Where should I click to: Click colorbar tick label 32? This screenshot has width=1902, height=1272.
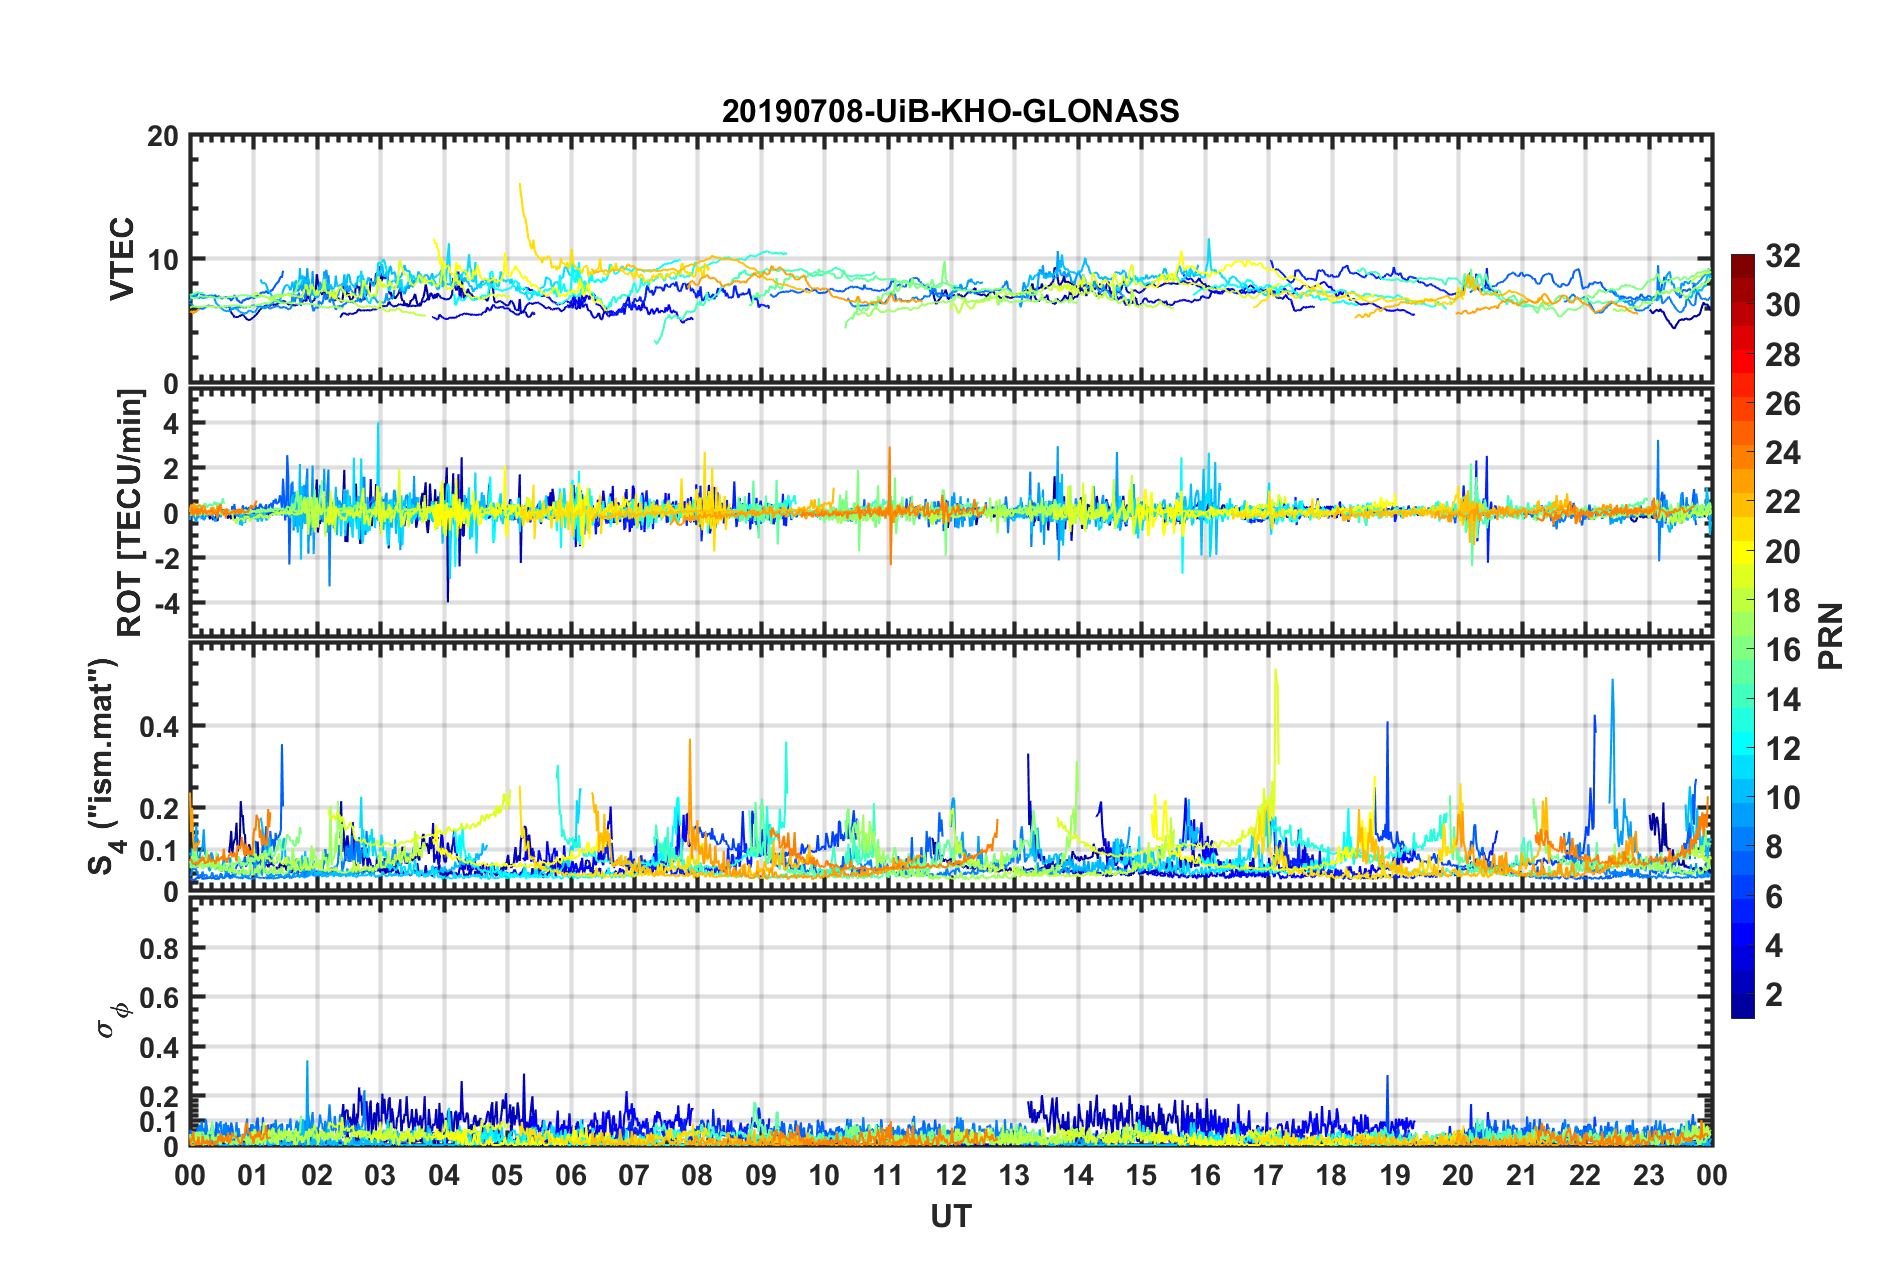1782,256
